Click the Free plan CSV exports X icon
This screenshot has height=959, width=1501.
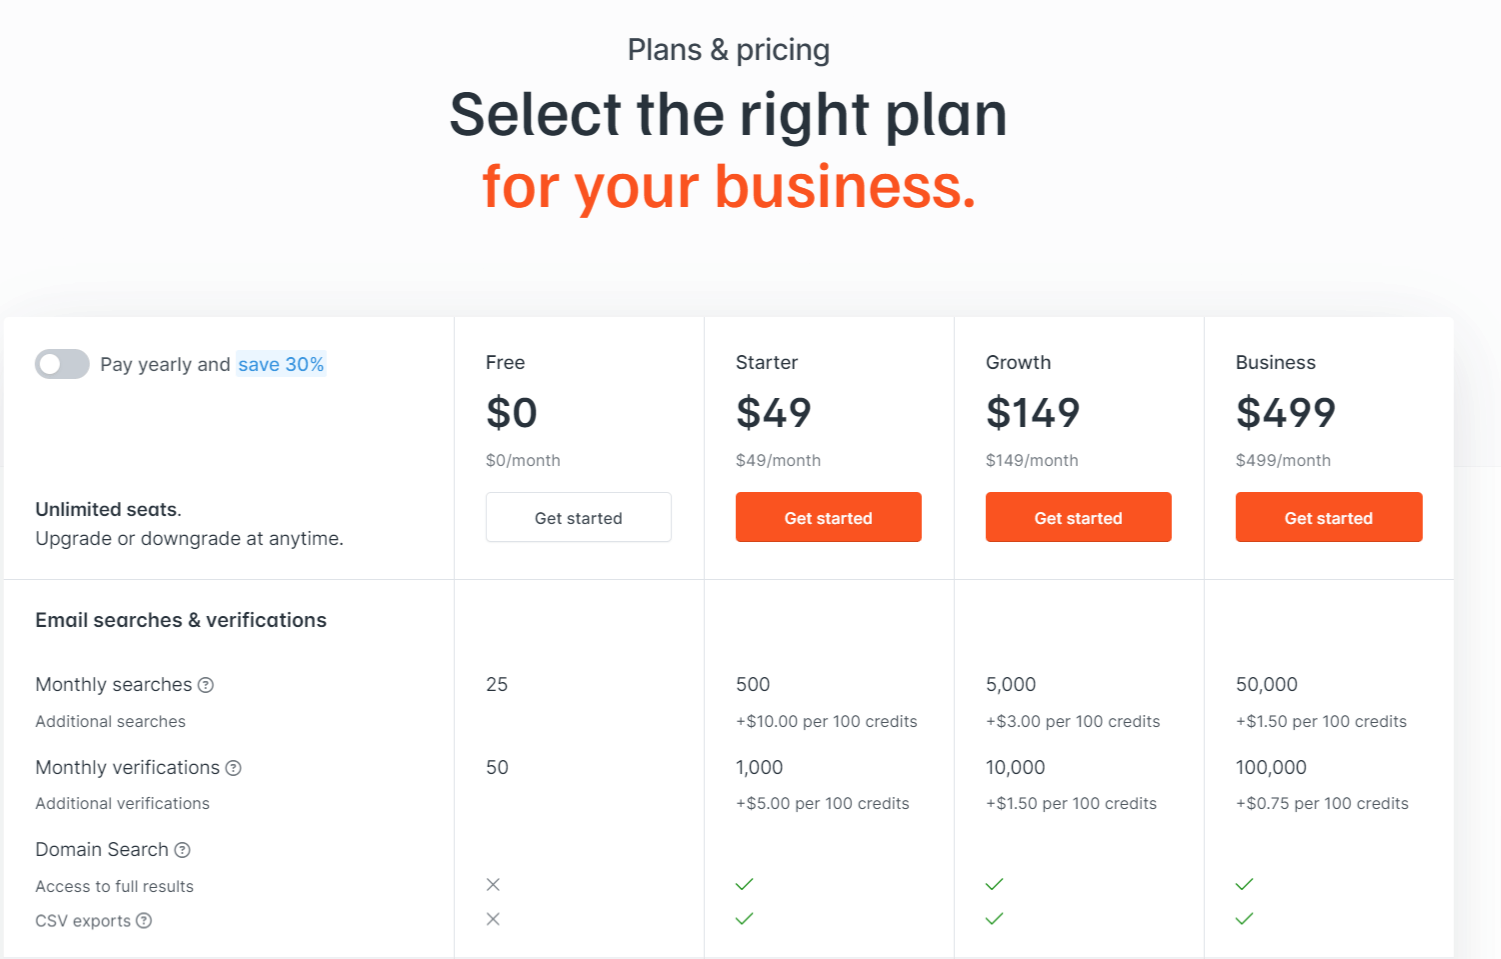[x=493, y=919]
